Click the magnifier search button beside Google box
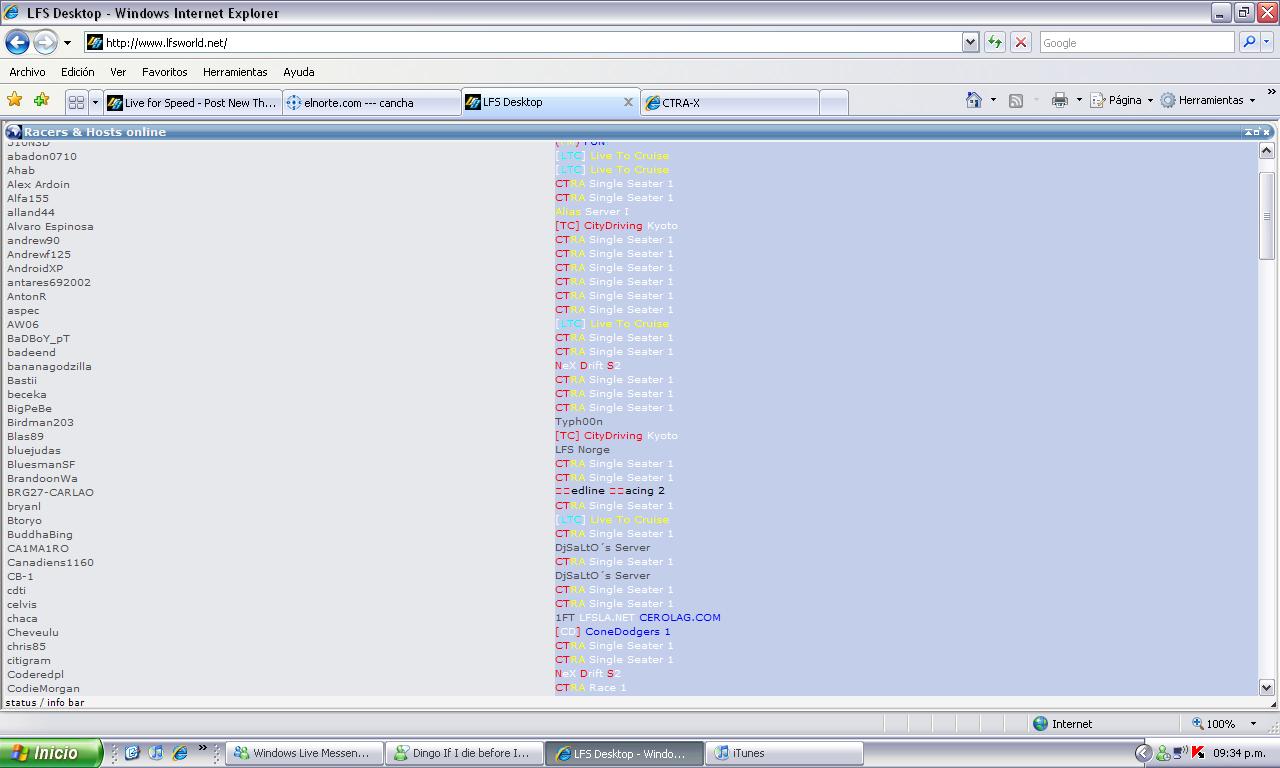The height and width of the screenshot is (768, 1280). click(1249, 42)
